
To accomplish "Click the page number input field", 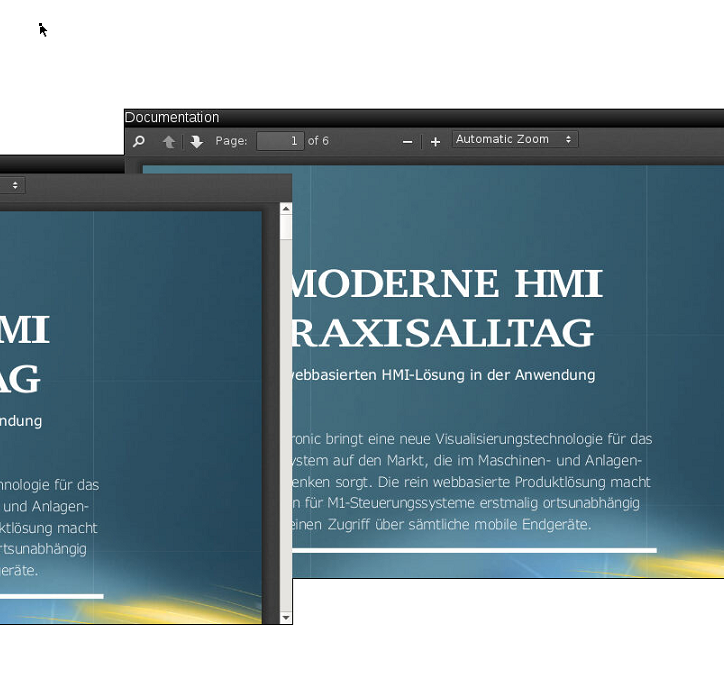I will point(280,141).
